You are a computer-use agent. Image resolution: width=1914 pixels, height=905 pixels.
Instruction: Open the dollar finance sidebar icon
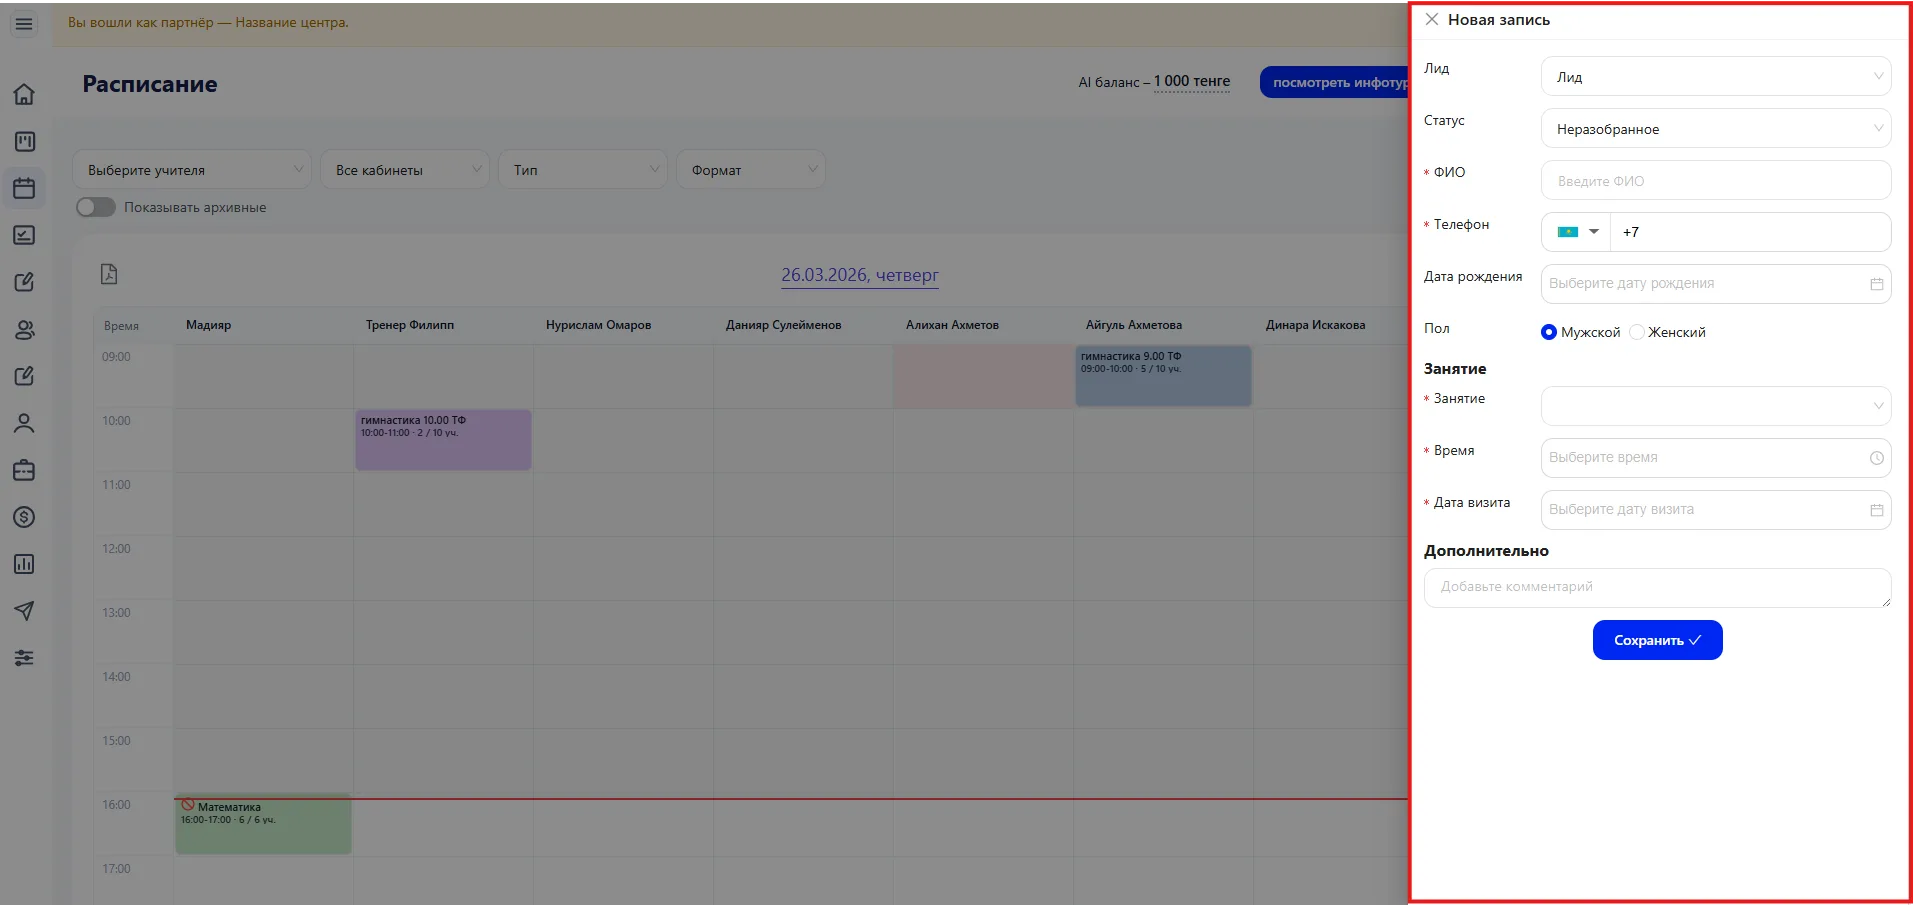pyautogui.click(x=24, y=517)
